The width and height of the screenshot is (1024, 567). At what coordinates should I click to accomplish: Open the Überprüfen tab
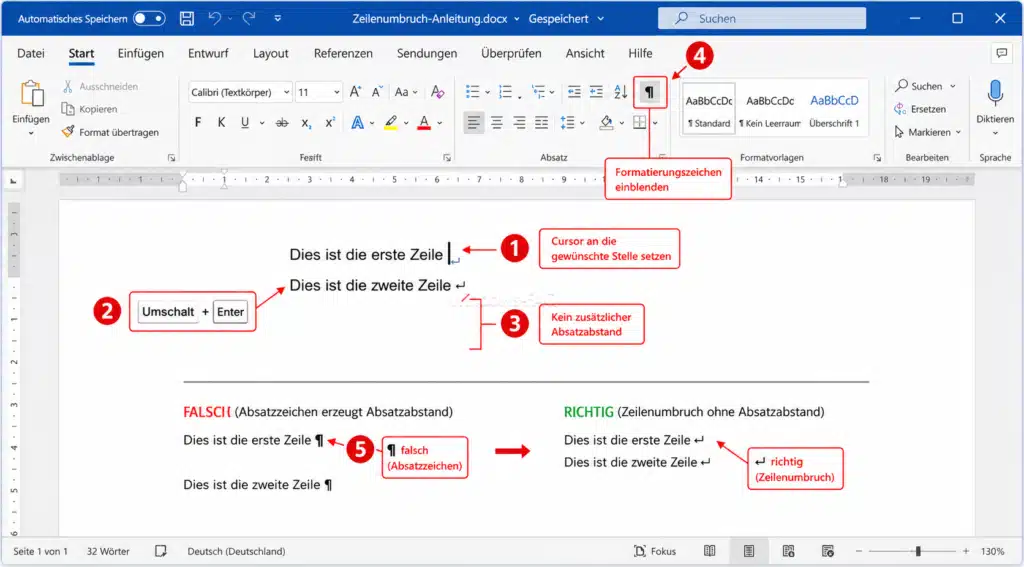tap(511, 54)
